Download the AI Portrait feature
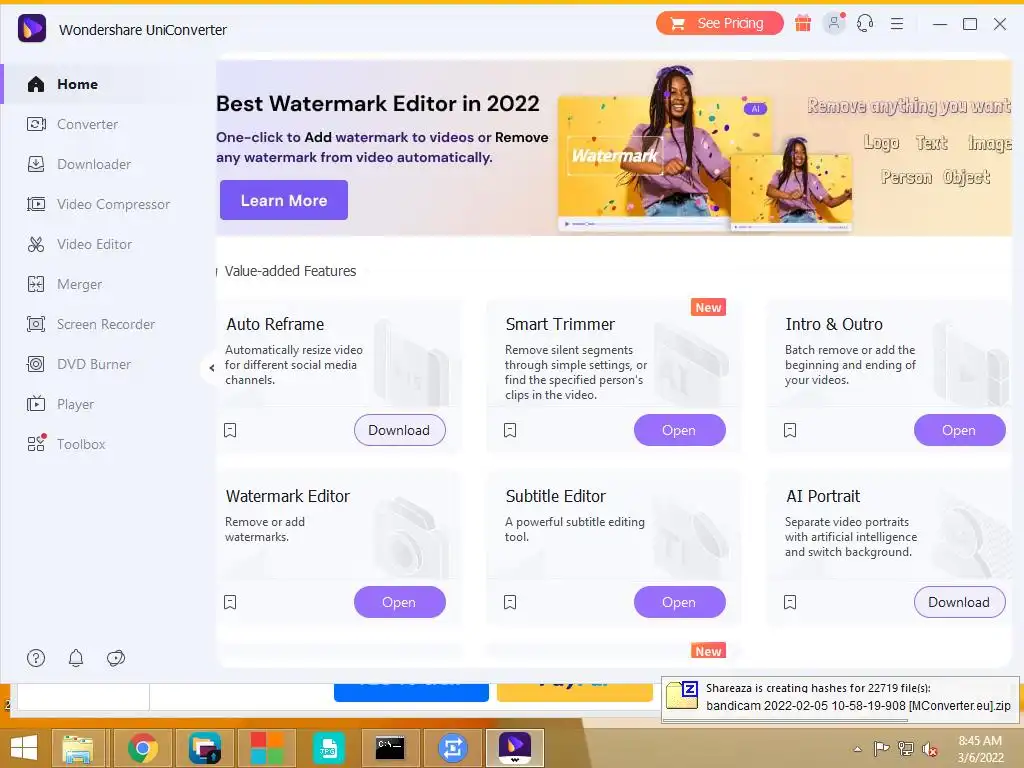 (959, 602)
